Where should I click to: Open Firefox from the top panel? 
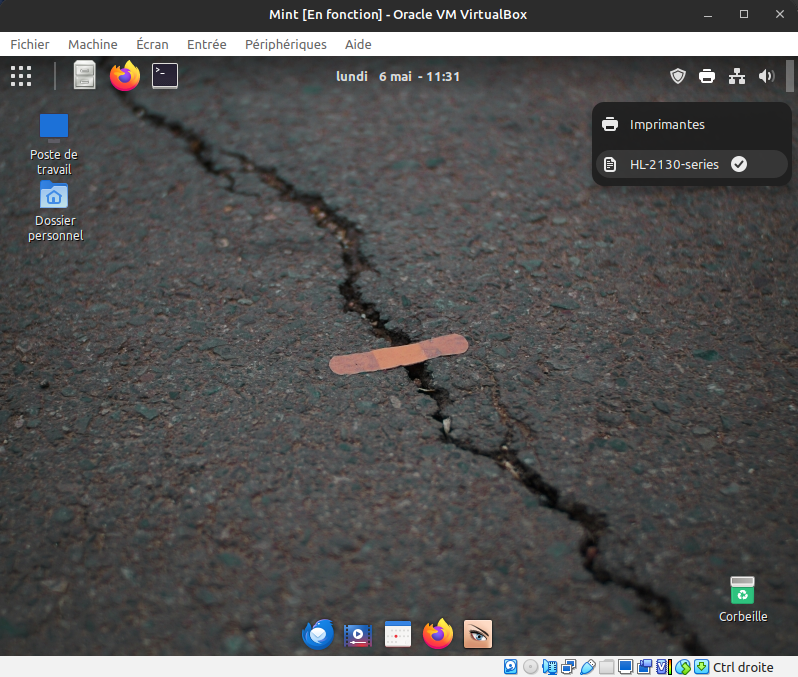point(125,76)
